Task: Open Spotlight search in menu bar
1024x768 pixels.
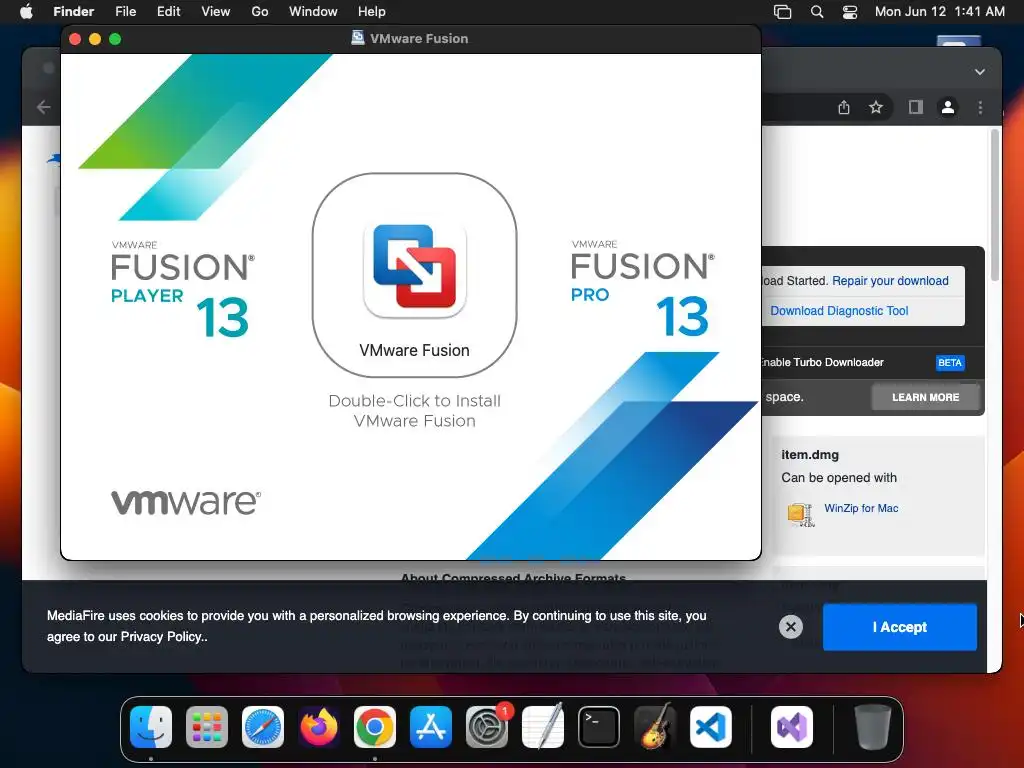Action: [x=817, y=12]
